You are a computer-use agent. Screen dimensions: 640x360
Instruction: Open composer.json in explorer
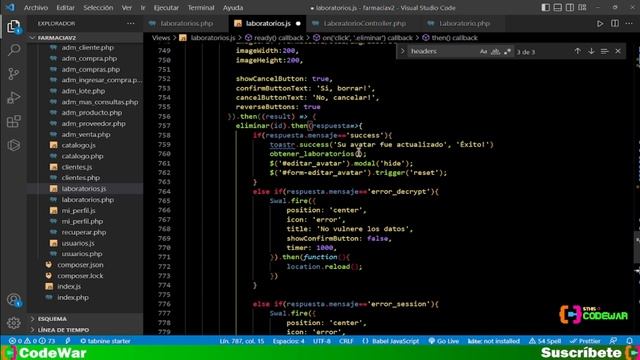click(x=80, y=265)
